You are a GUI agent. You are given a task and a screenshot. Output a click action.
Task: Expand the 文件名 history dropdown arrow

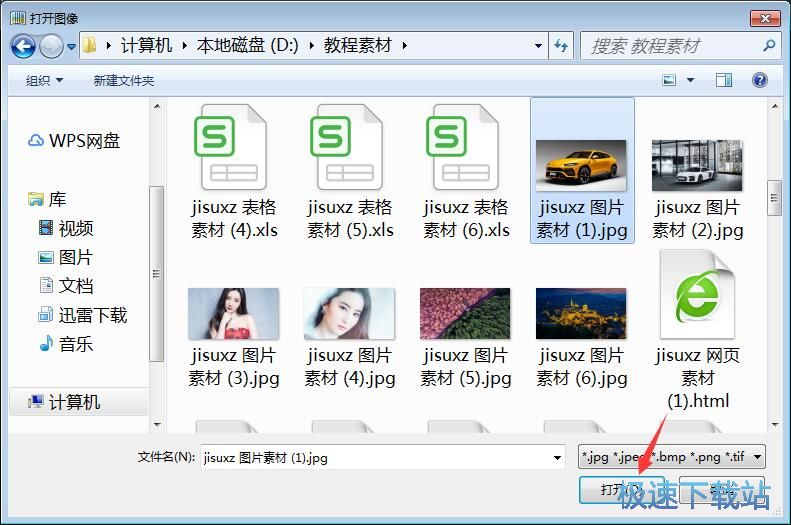click(x=557, y=458)
